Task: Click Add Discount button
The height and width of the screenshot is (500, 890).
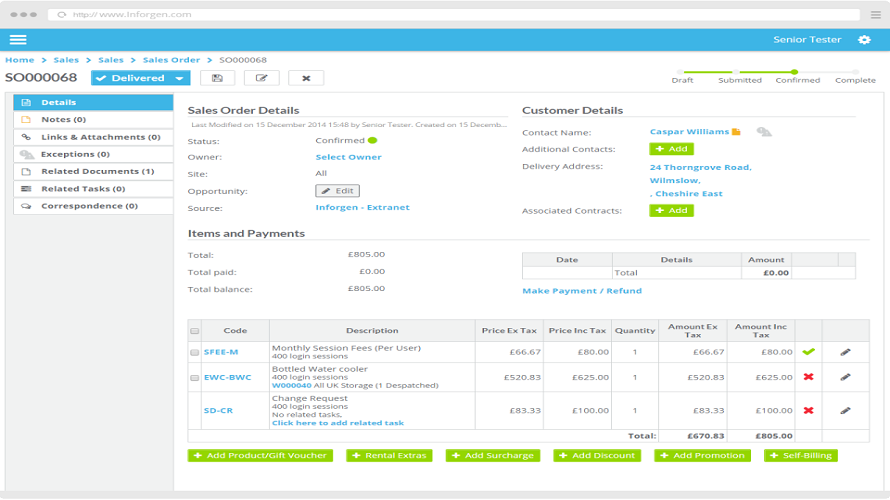Action: click(x=597, y=456)
